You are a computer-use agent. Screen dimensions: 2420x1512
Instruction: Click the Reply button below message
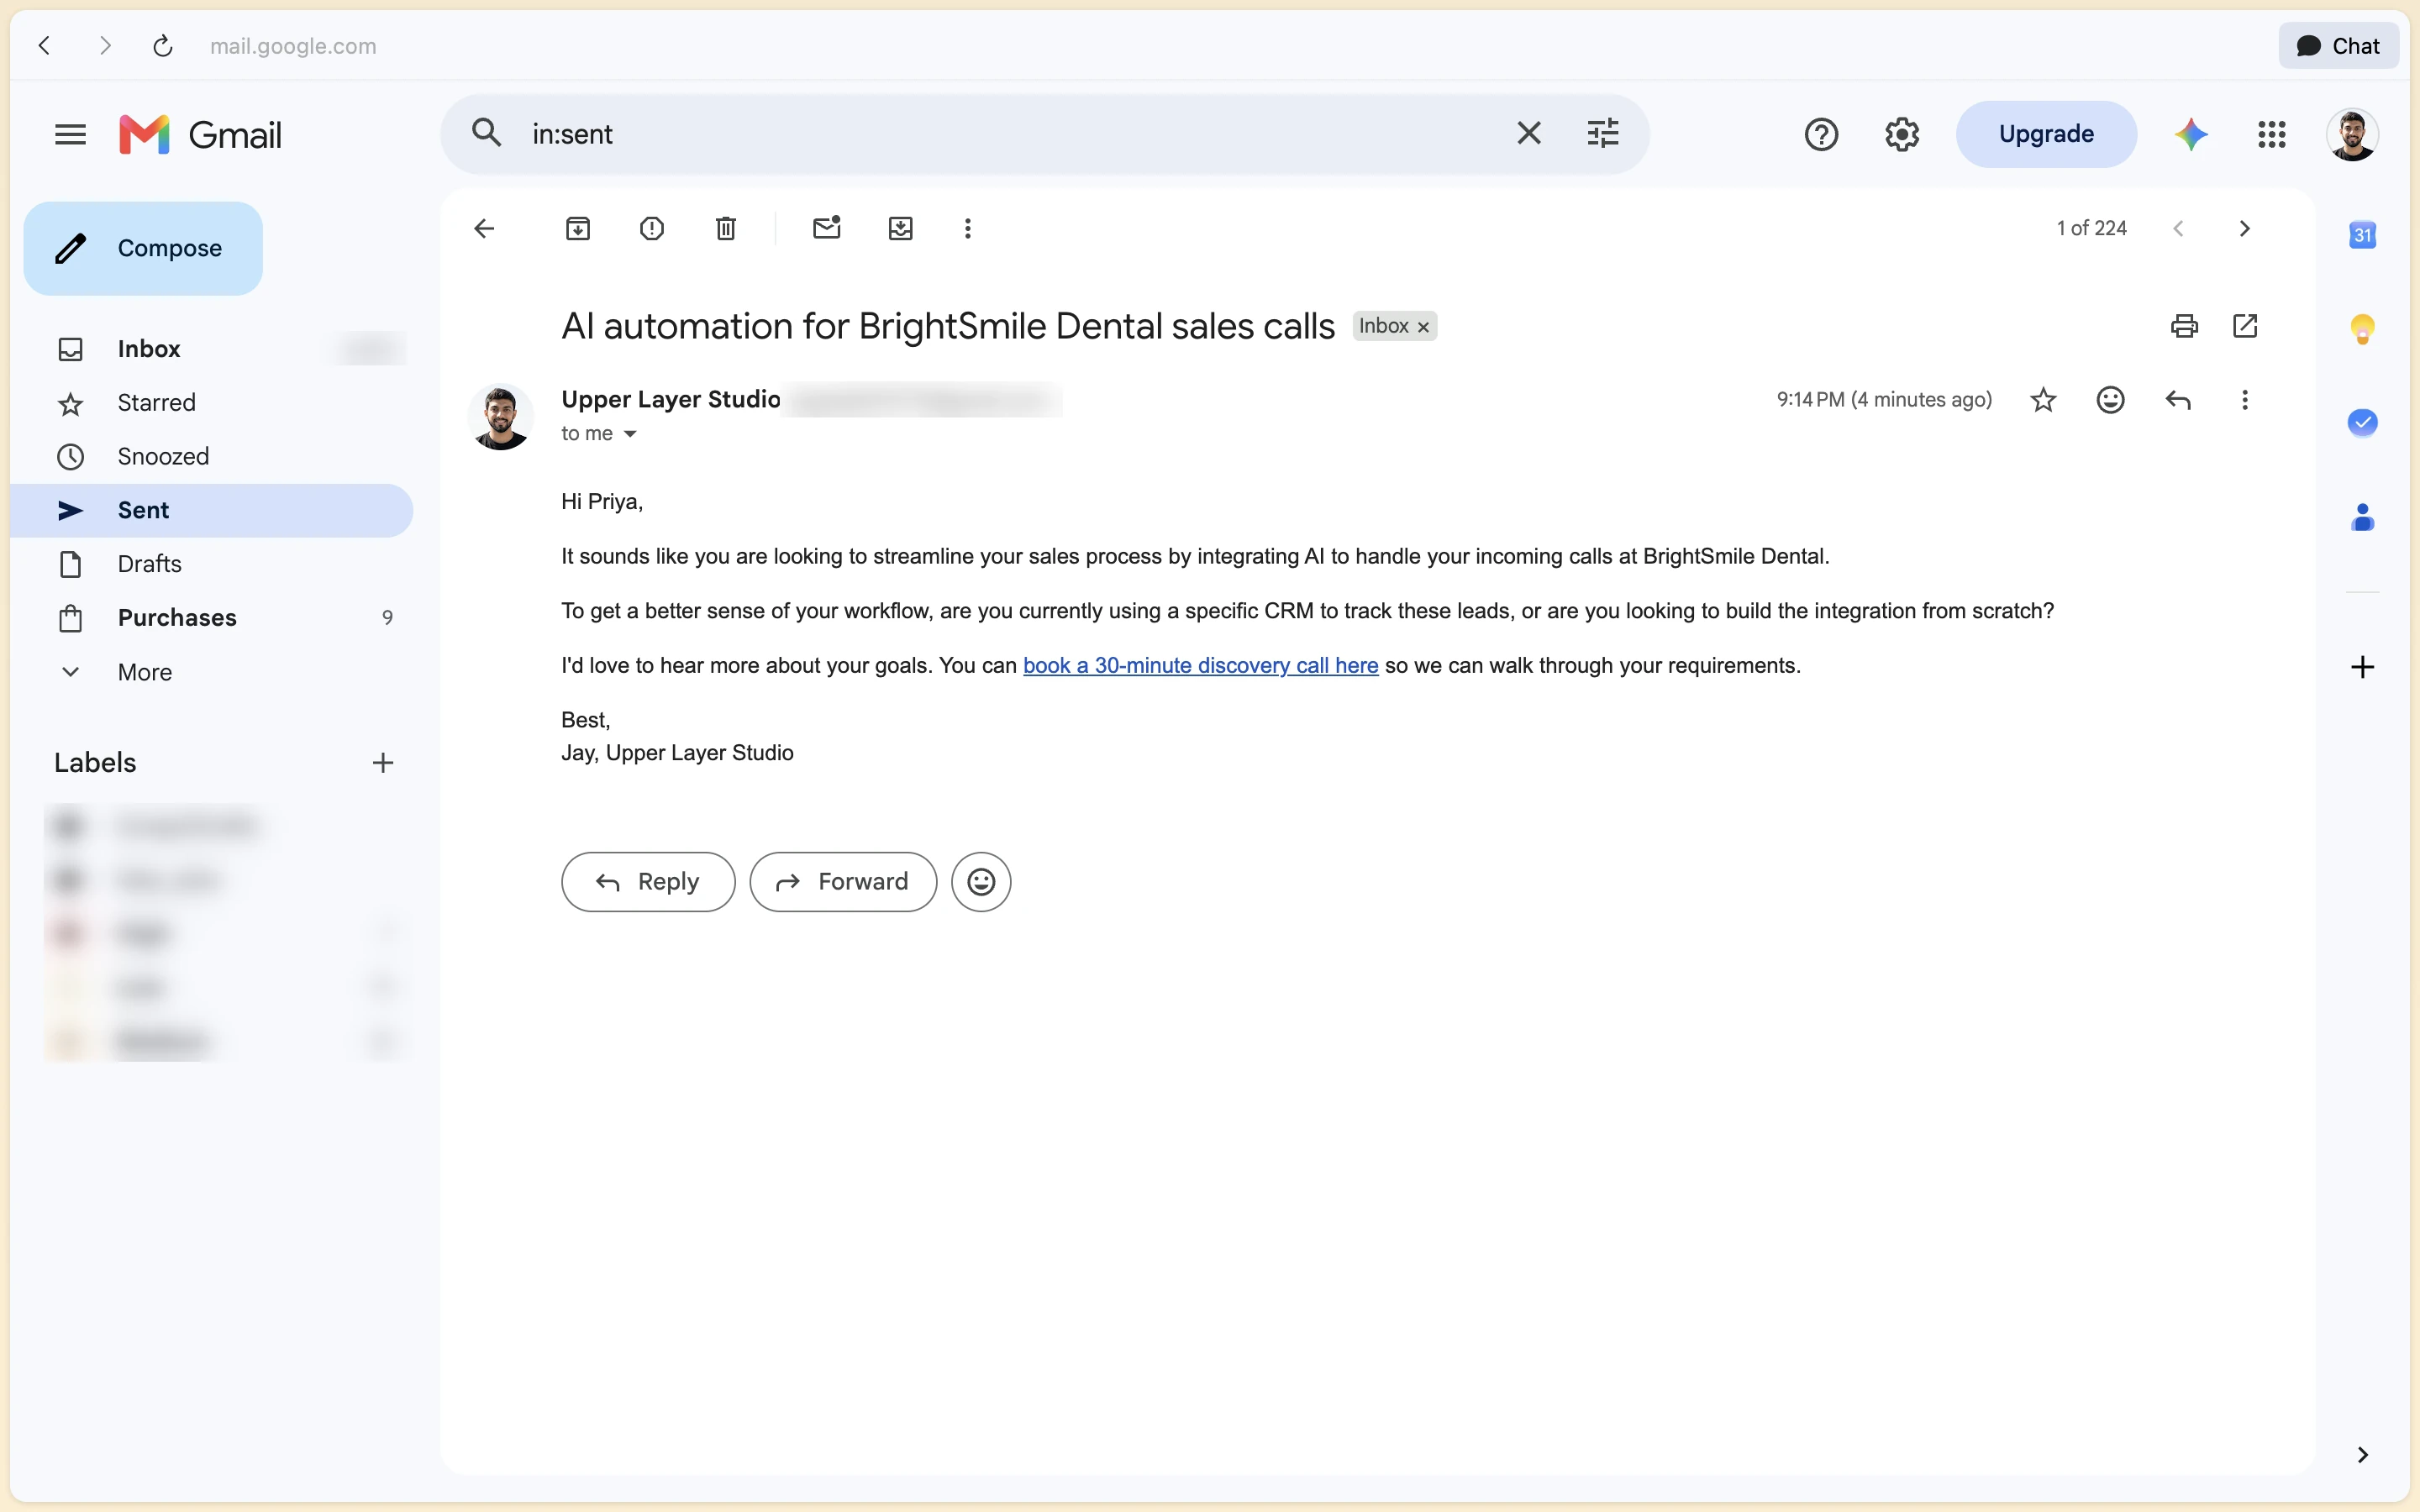click(x=648, y=882)
